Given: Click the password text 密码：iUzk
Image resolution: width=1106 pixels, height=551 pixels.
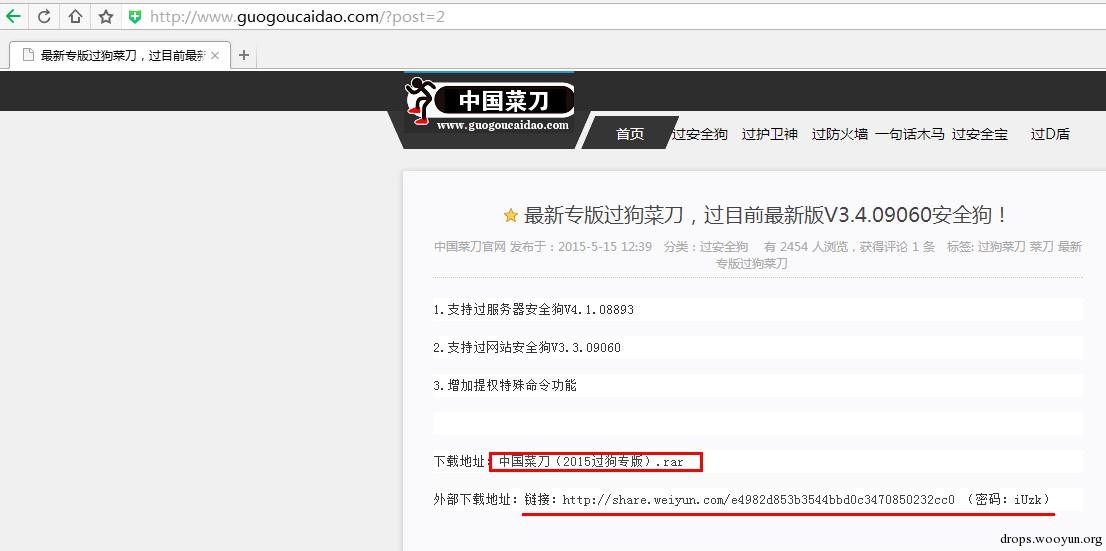Looking at the screenshot, I should pos(1008,499).
